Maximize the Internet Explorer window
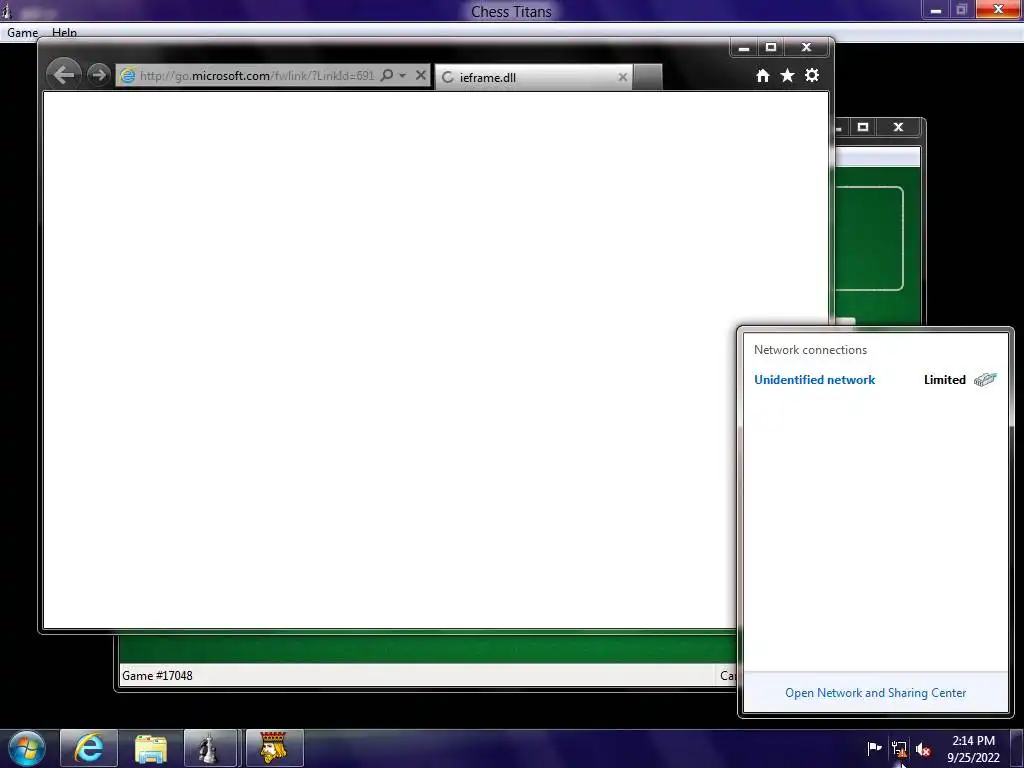 pyautogui.click(x=771, y=47)
